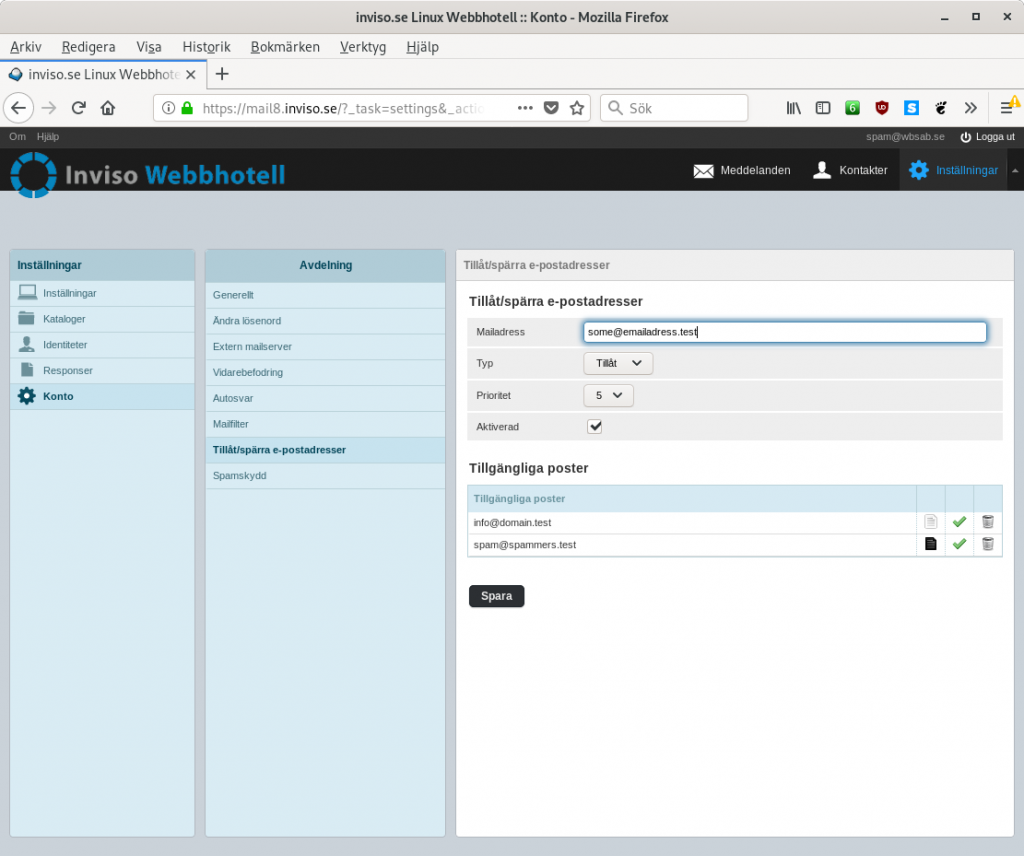Image resolution: width=1024 pixels, height=856 pixels.
Task: Click the Logga ut link
Action: pyautogui.click(x=987, y=137)
